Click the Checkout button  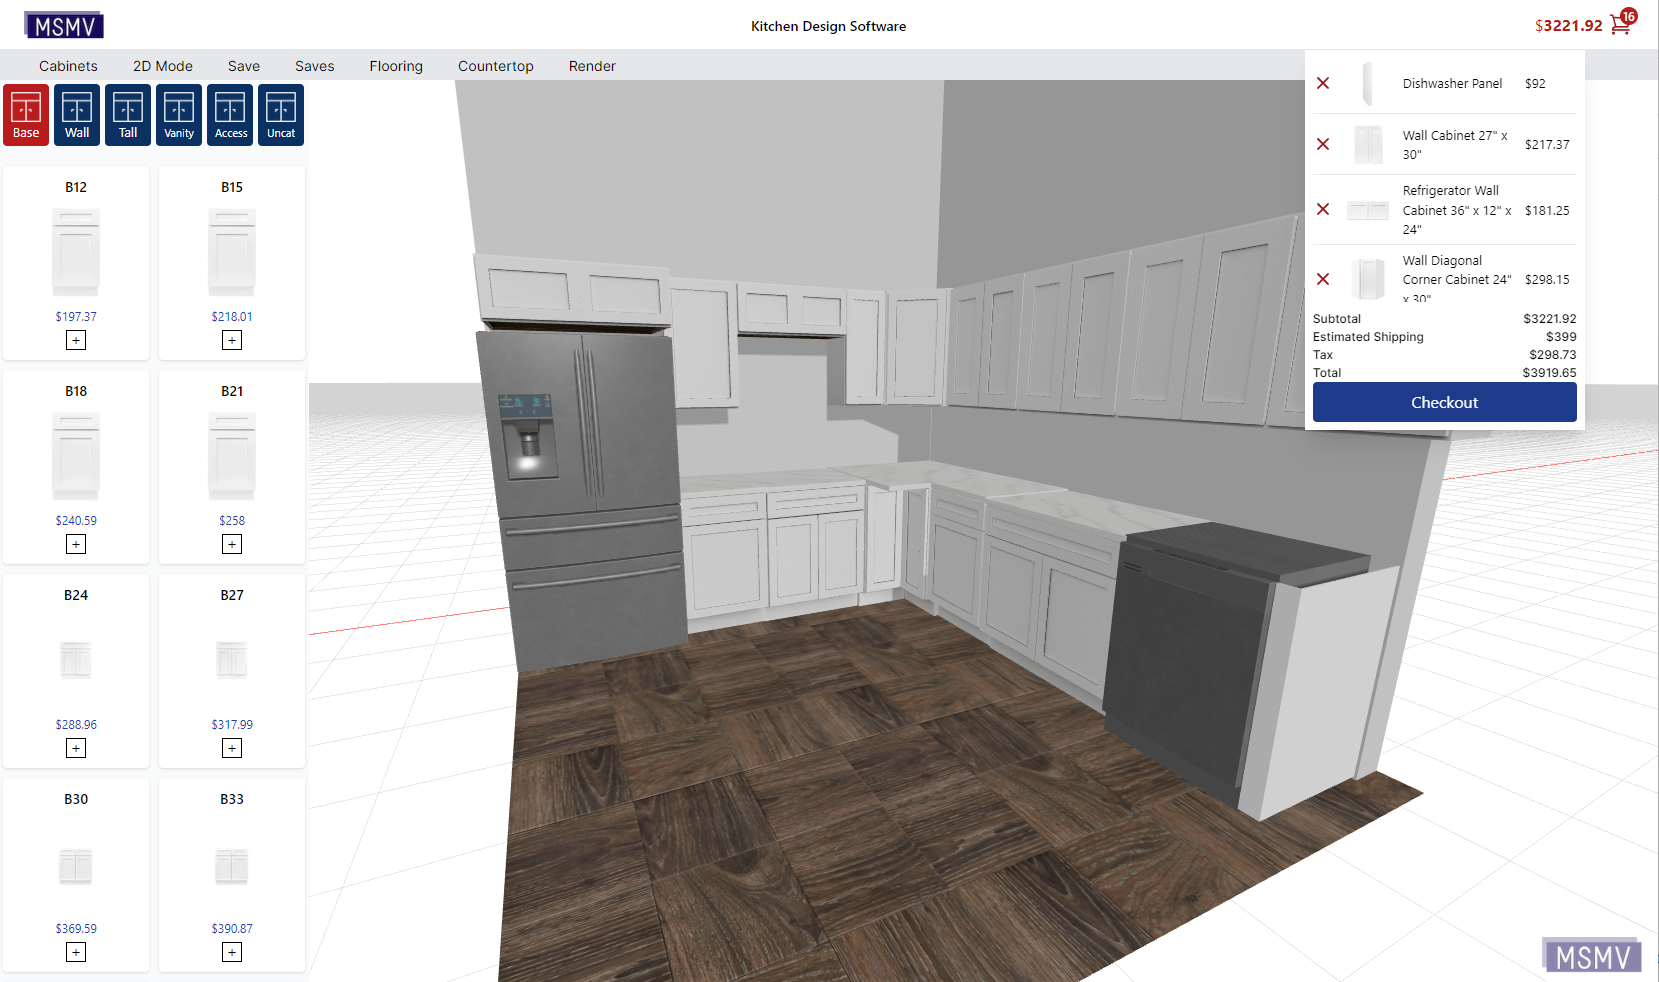[x=1444, y=402]
